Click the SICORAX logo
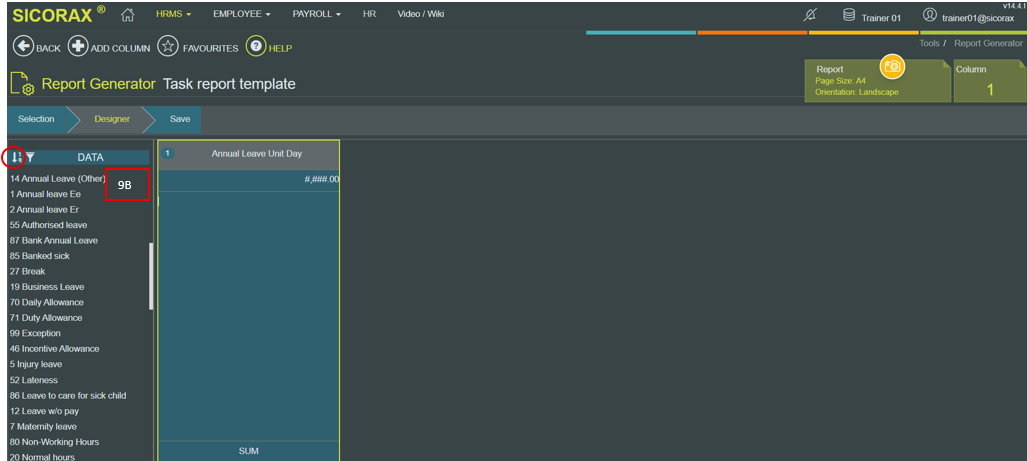1027x461 pixels. pos(58,14)
